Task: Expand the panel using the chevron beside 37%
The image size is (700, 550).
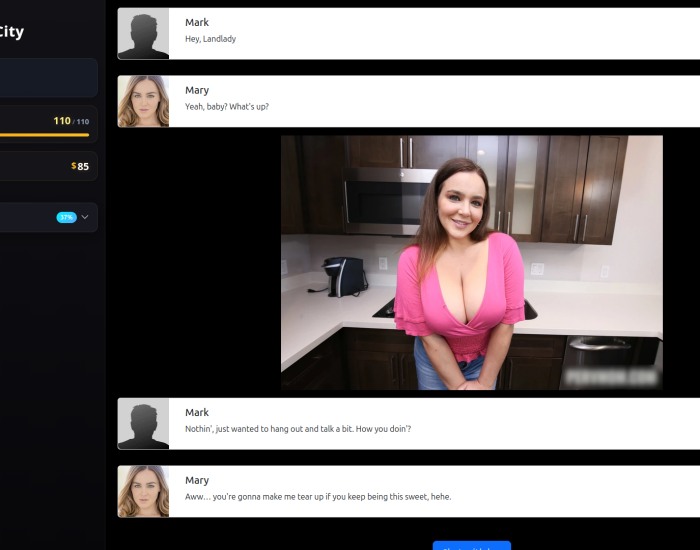Action: click(x=85, y=217)
